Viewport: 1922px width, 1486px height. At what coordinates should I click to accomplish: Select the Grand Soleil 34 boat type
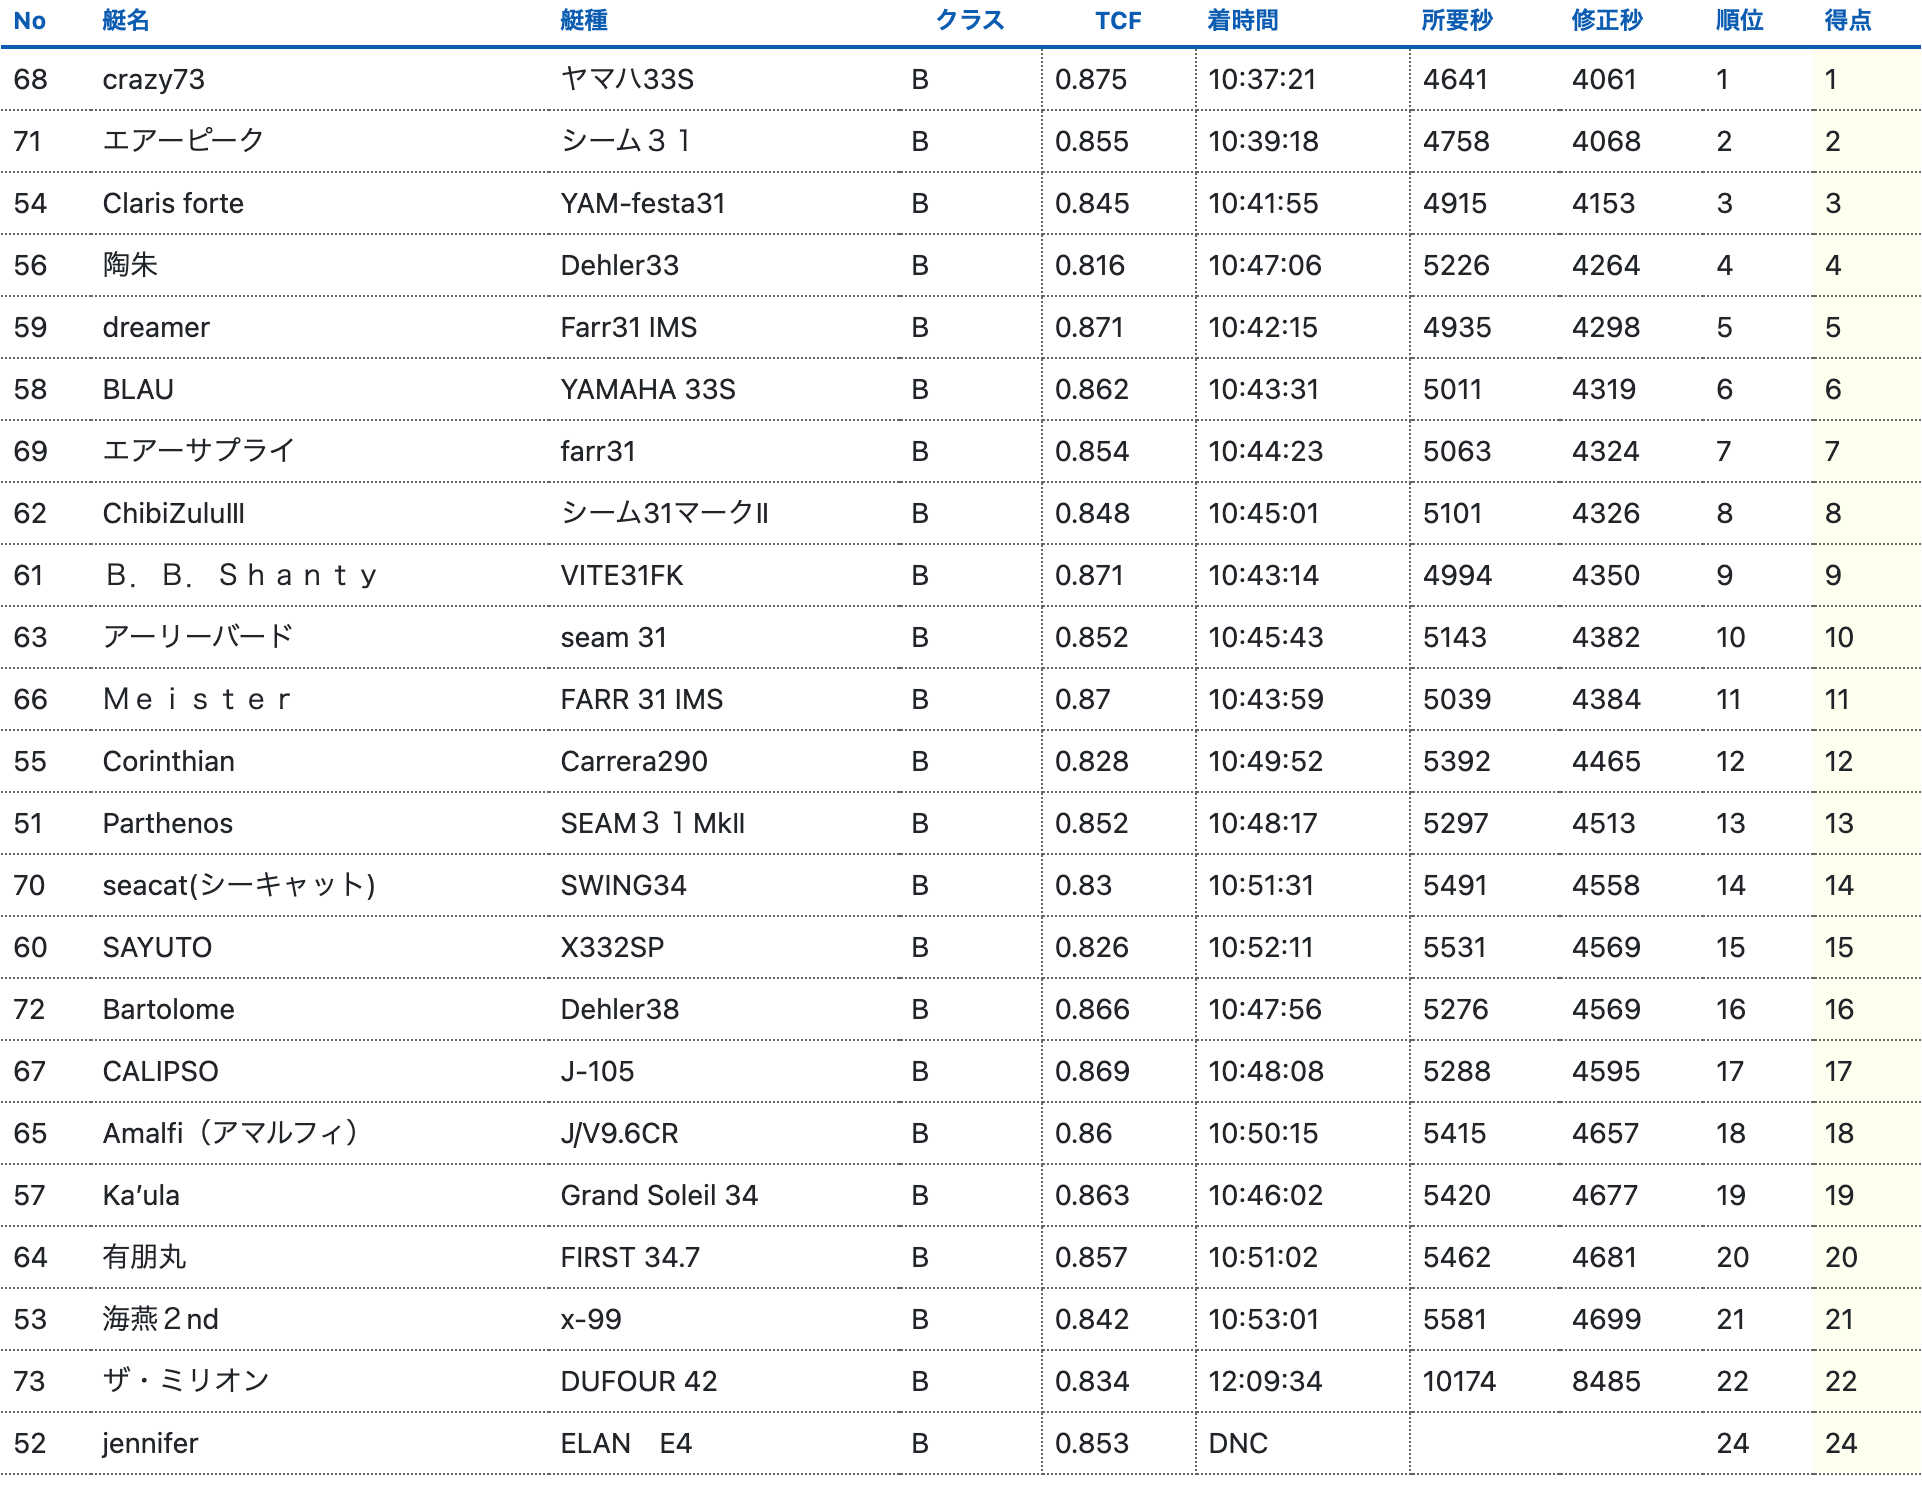(658, 1195)
